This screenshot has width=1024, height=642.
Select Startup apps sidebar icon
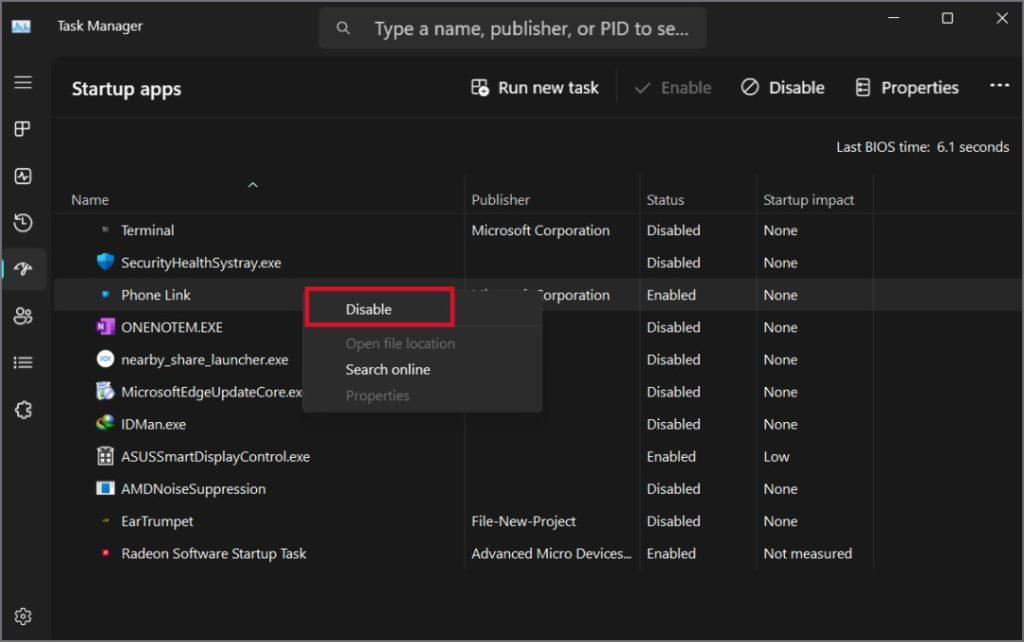[x=23, y=269]
